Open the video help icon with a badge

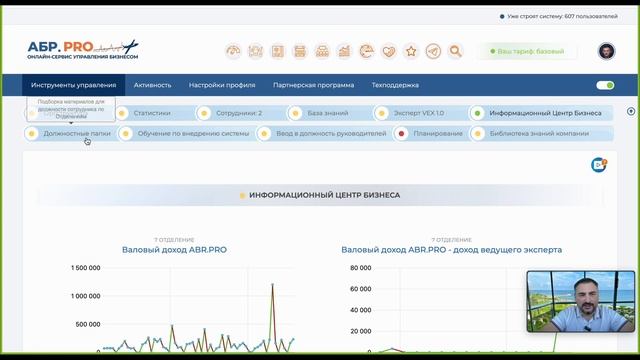599,165
